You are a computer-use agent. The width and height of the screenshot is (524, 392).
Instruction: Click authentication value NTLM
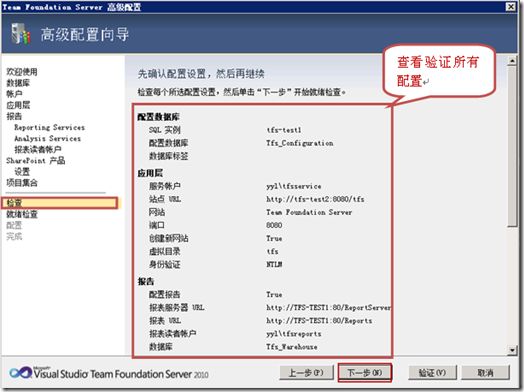[x=274, y=264]
